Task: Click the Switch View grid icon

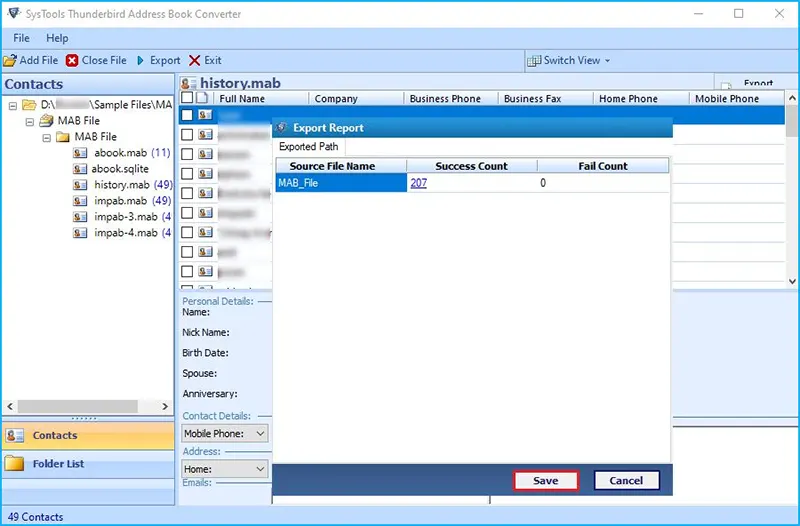Action: (x=534, y=61)
